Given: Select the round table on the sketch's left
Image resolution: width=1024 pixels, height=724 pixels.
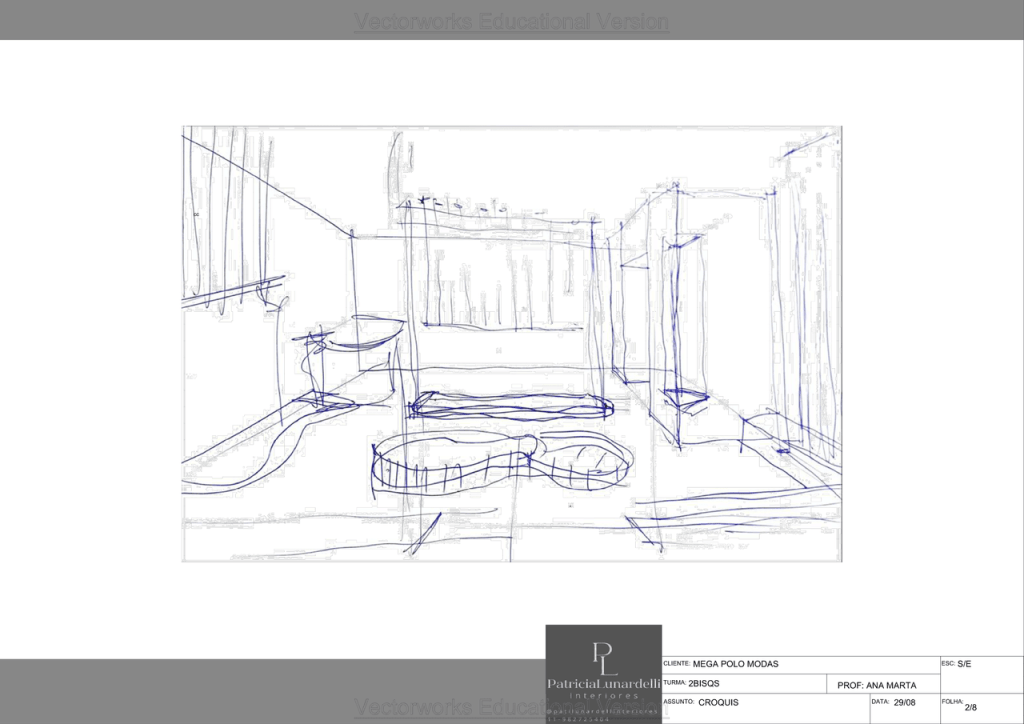Looking at the screenshot, I should point(355,335).
